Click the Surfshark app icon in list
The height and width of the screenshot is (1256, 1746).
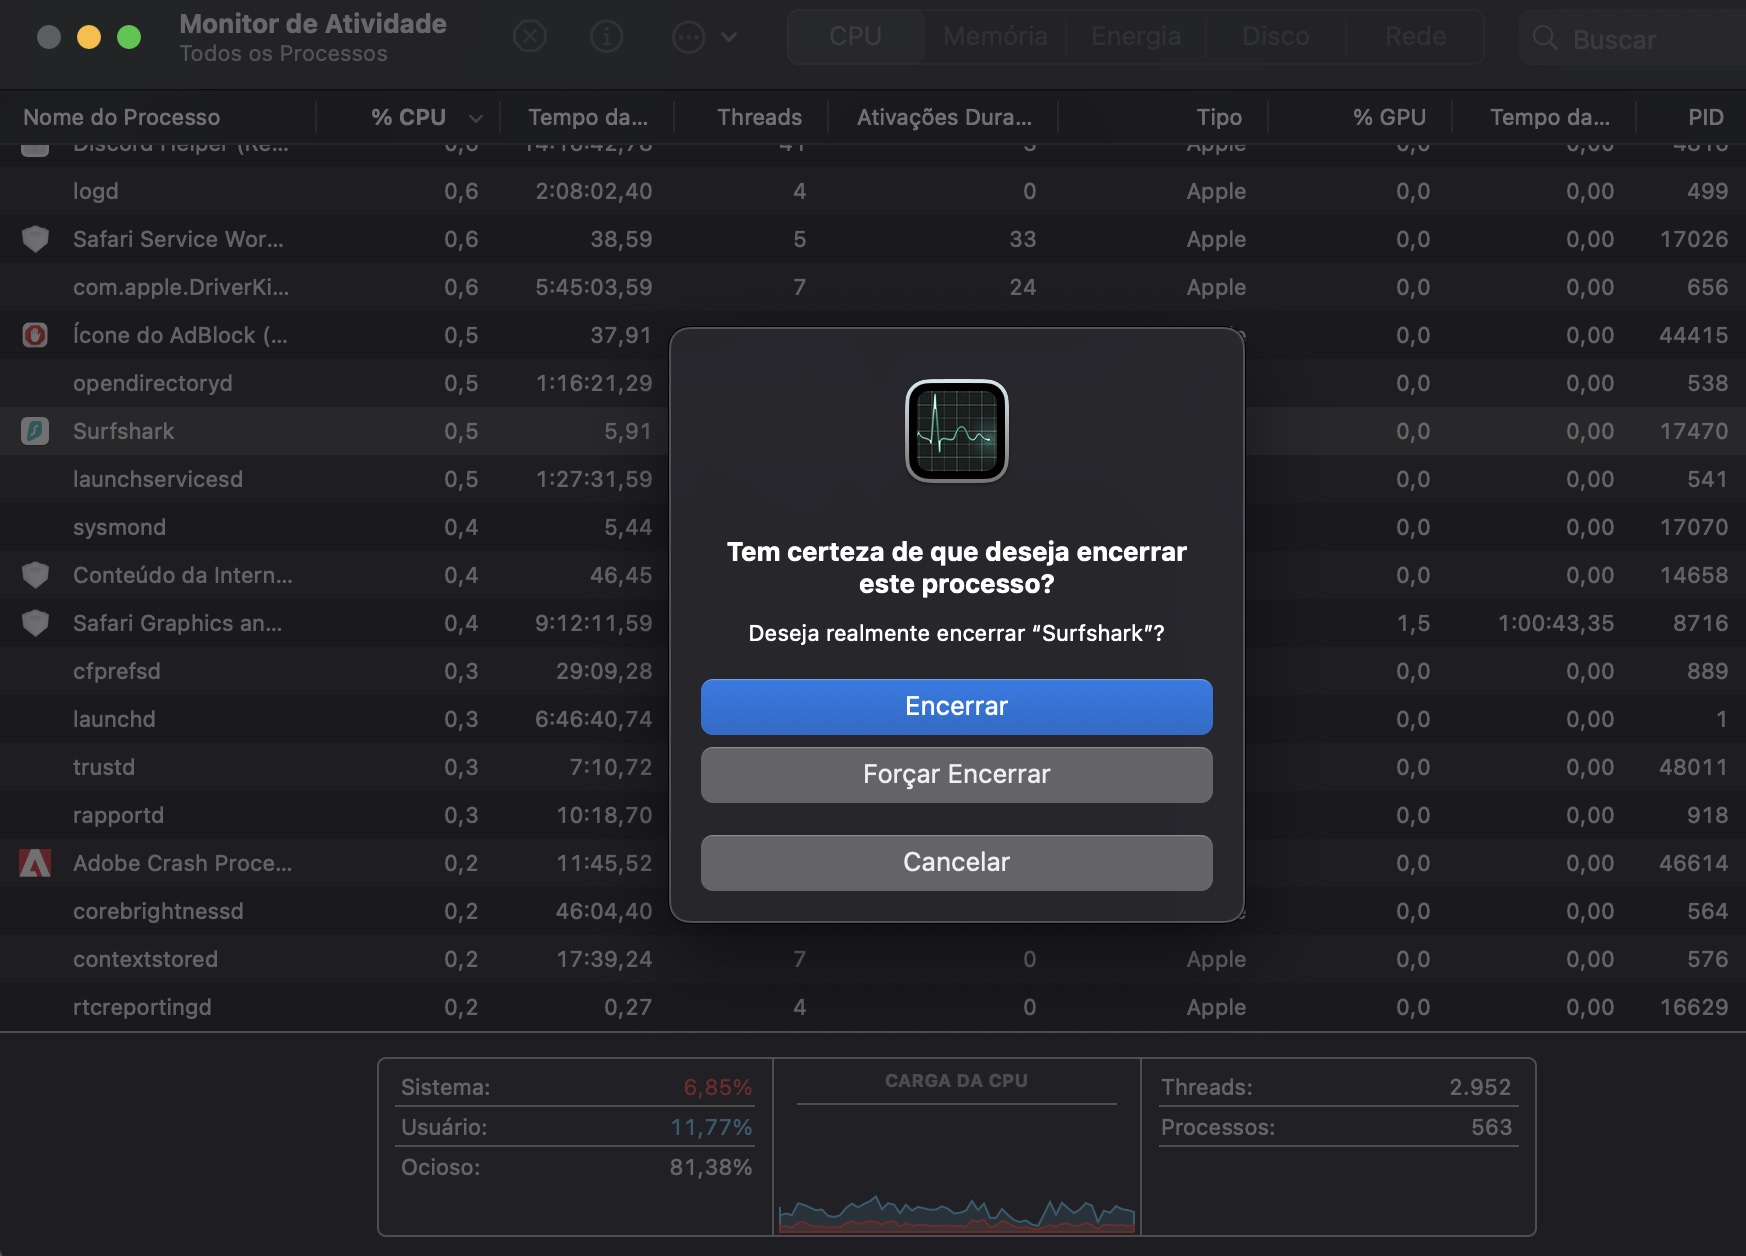(x=35, y=431)
